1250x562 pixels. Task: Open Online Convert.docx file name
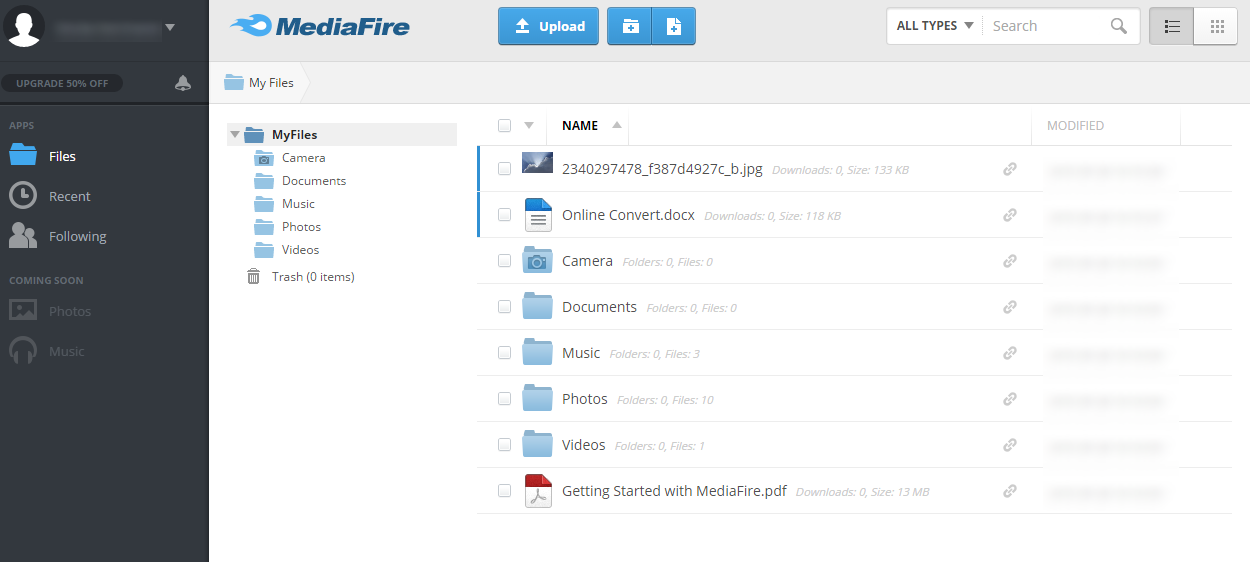click(628, 215)
